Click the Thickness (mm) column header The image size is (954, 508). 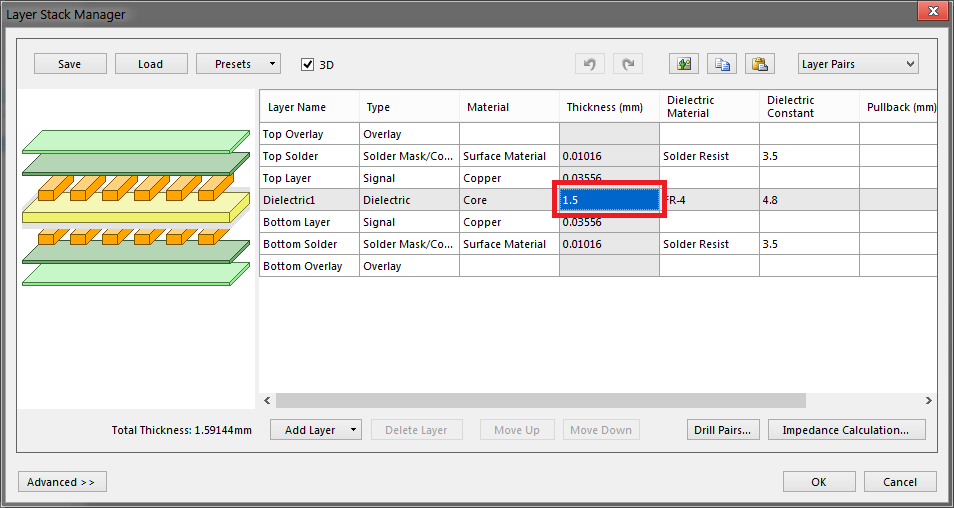[604, 107]
